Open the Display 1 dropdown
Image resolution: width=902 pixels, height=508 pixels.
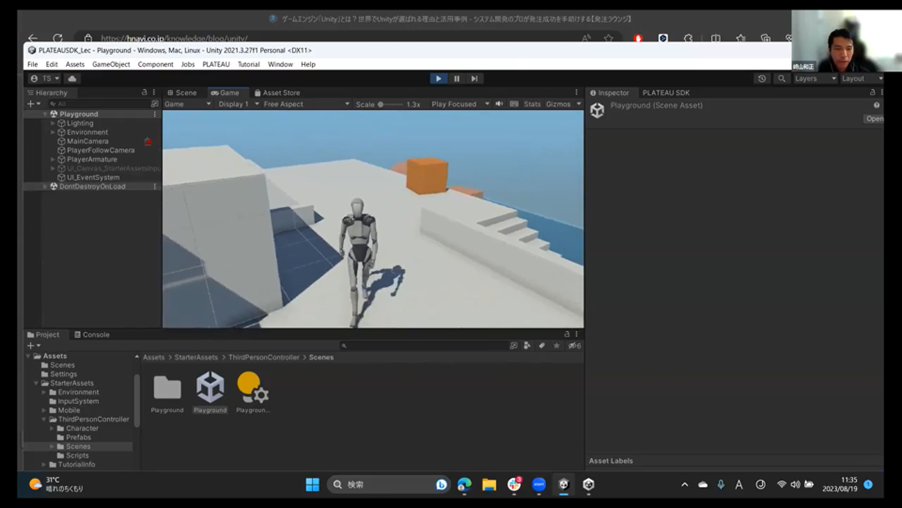coord(238,104)
